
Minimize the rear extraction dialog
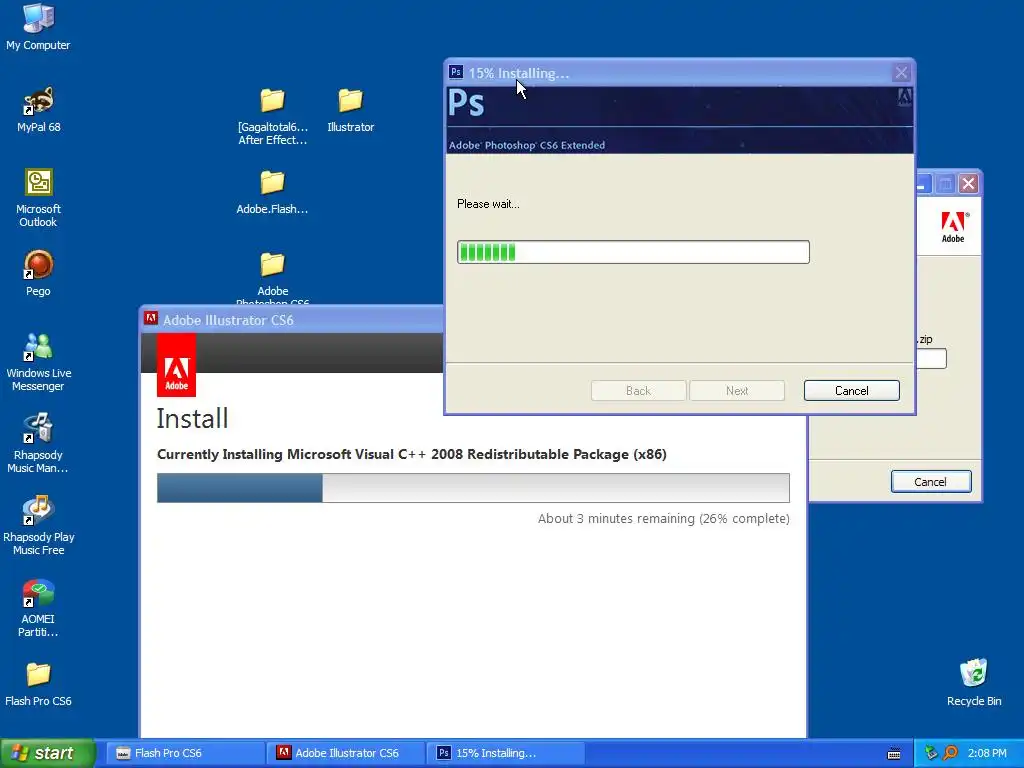[922, 184]
